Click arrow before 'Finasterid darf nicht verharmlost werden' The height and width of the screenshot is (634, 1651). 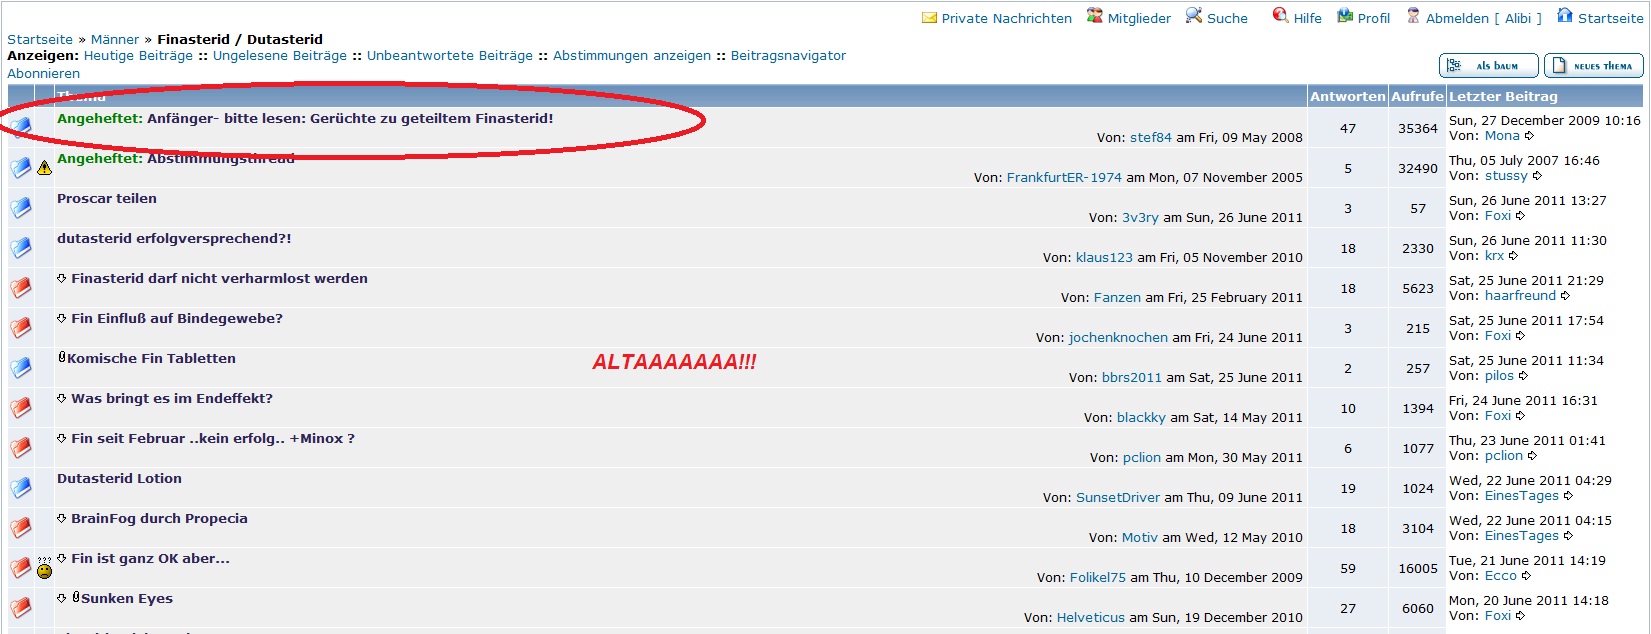tap(62, 278)
